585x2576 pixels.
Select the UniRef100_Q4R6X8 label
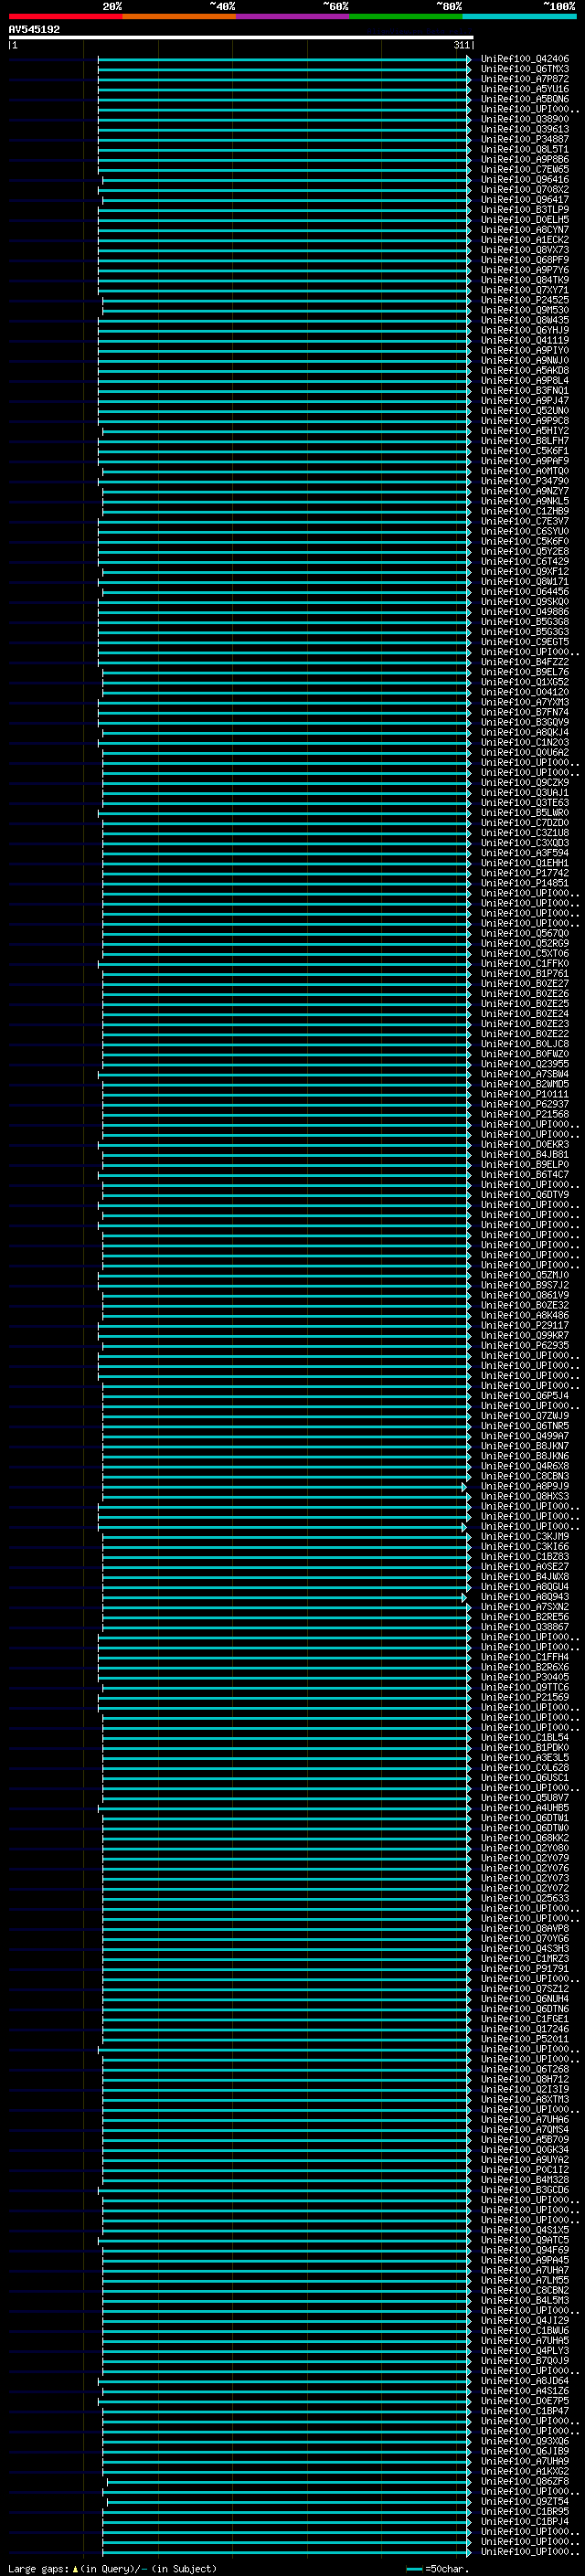(x=525, y=1466)
